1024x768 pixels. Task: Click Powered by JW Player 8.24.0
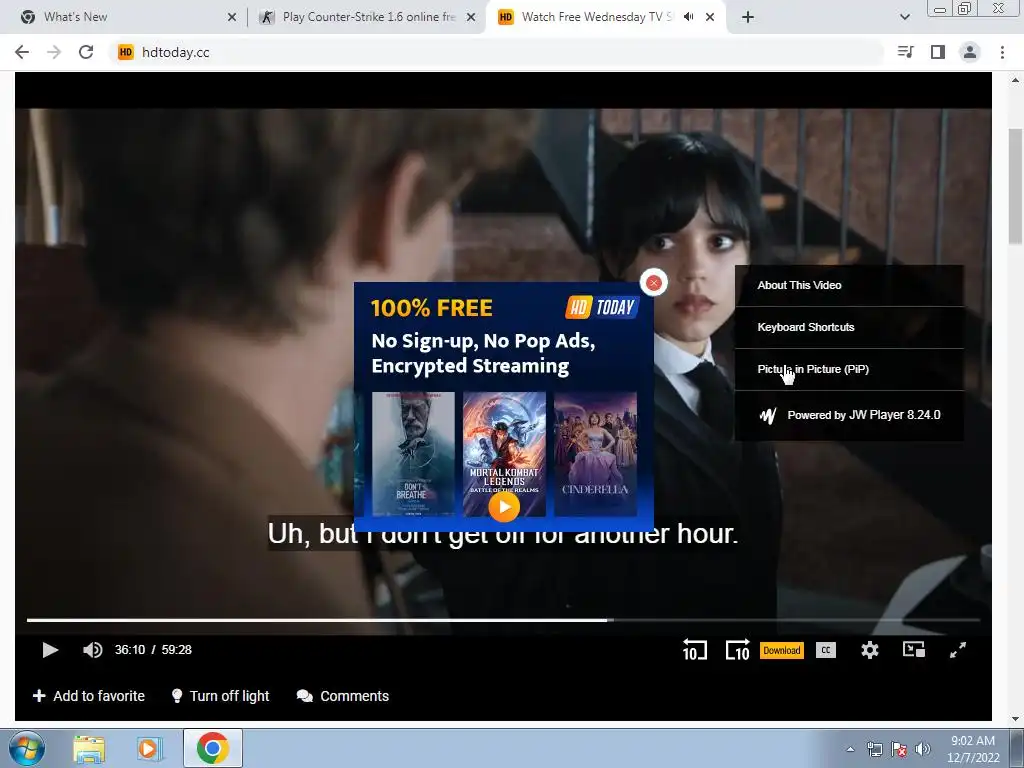click(849, 415)
